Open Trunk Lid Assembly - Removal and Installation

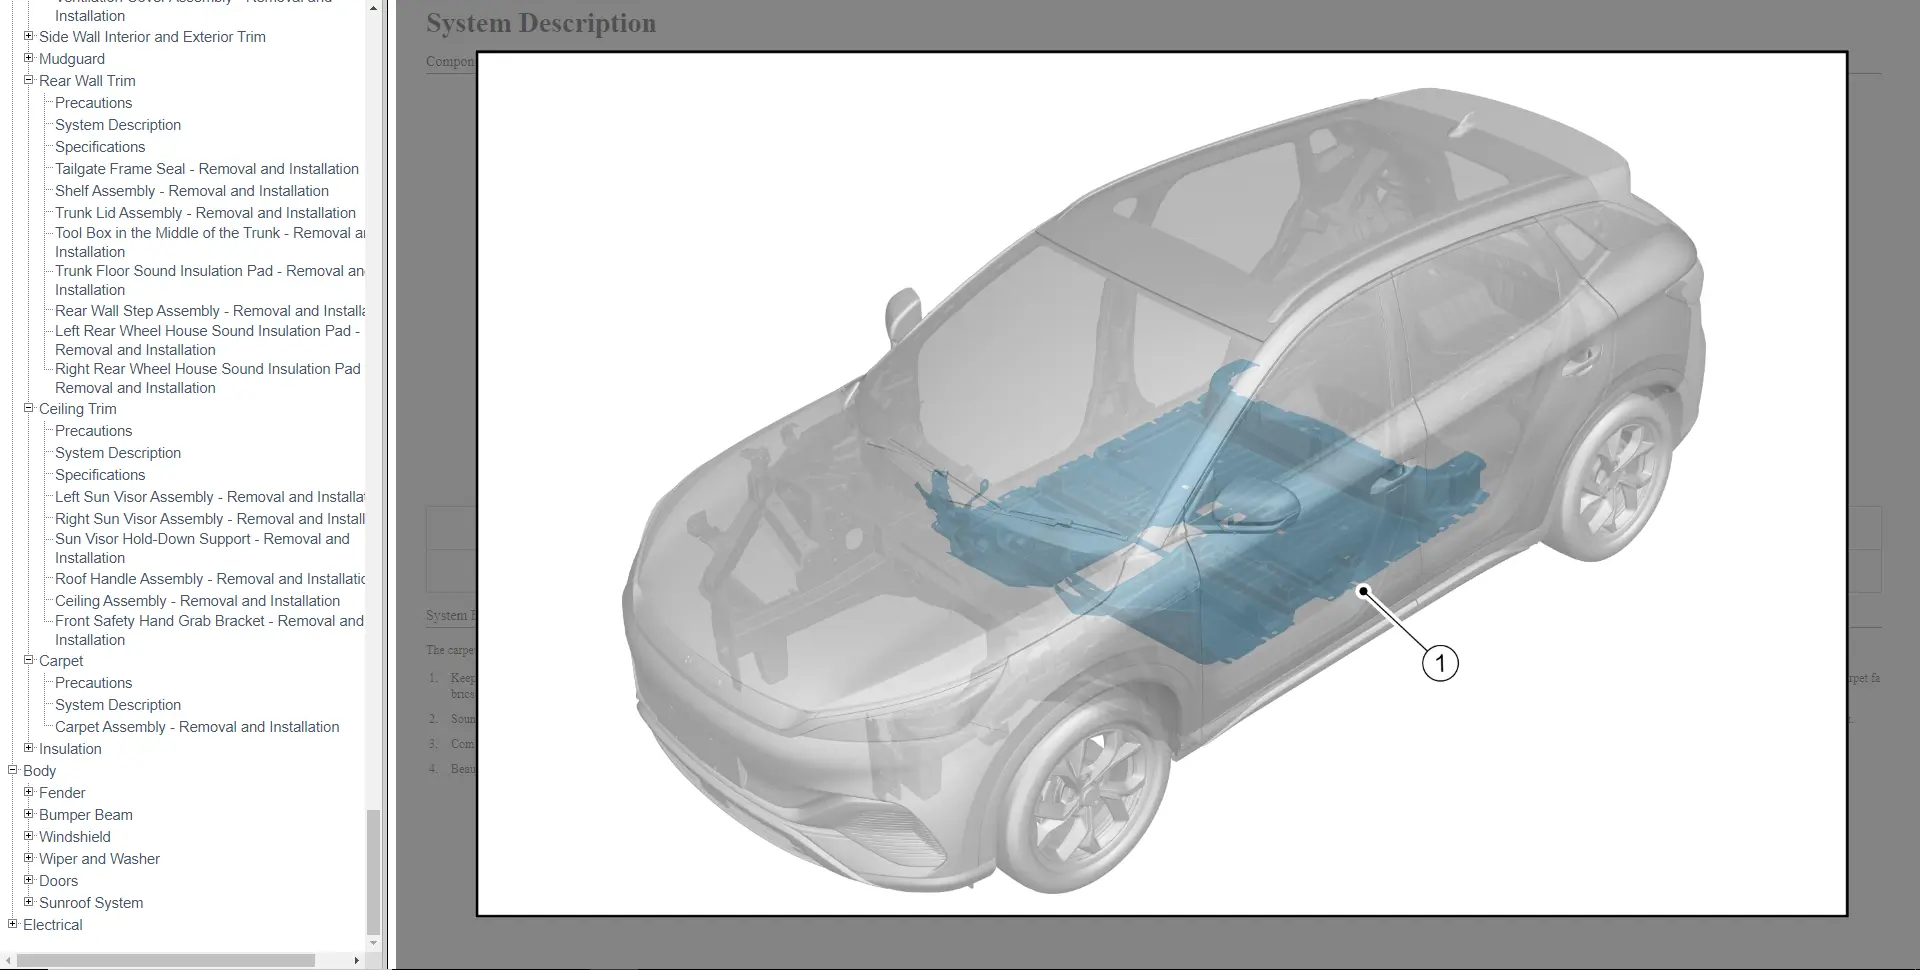(205, 213)
